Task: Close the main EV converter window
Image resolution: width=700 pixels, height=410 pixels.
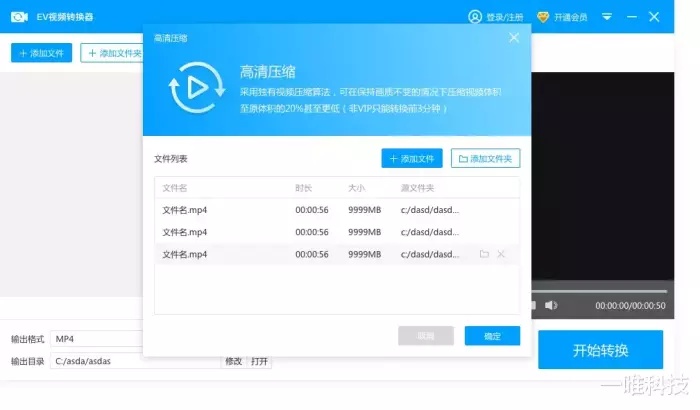Action: click(654, 17)
